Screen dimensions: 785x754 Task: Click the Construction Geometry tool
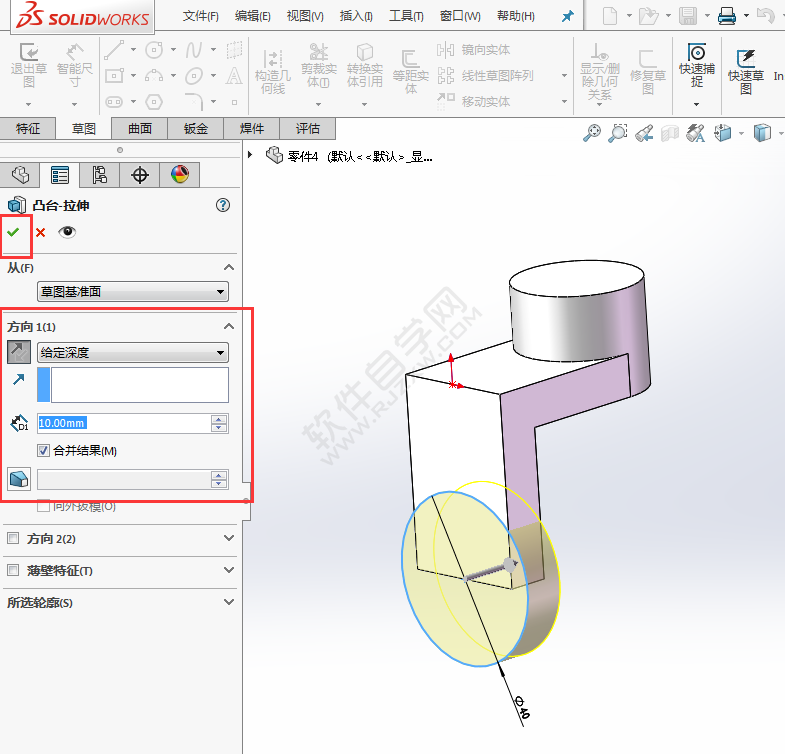click(x=272, y=72)
